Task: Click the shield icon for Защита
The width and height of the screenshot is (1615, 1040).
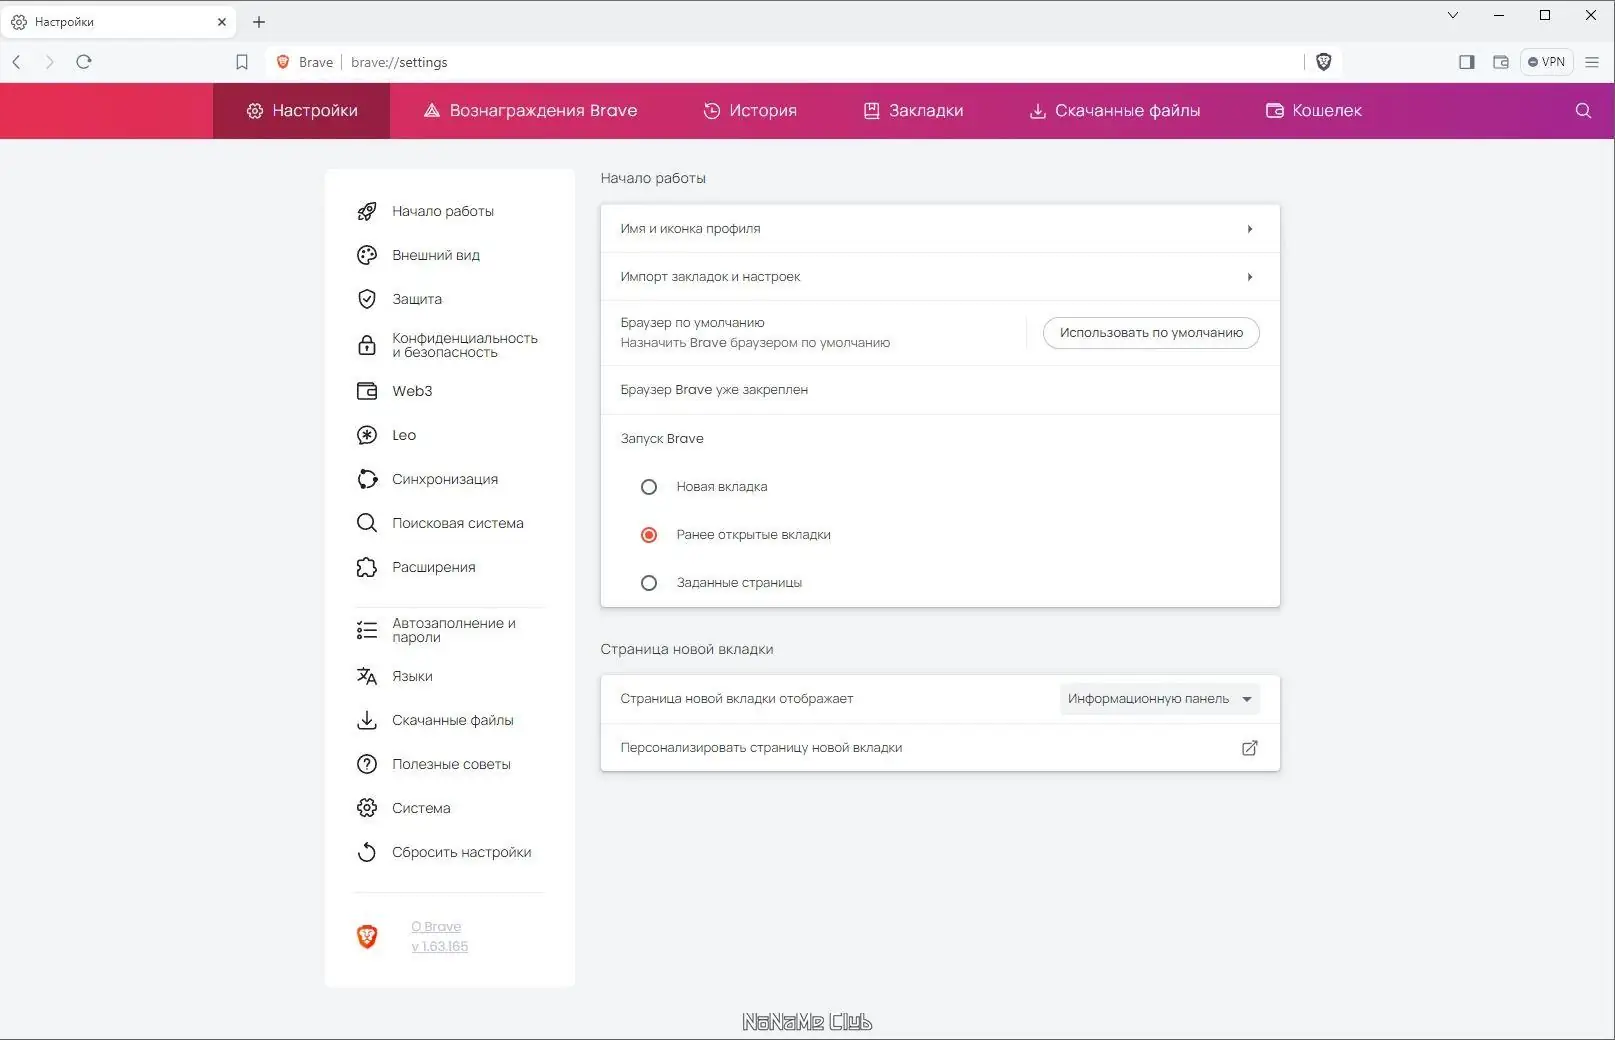Action: (367, 299)
